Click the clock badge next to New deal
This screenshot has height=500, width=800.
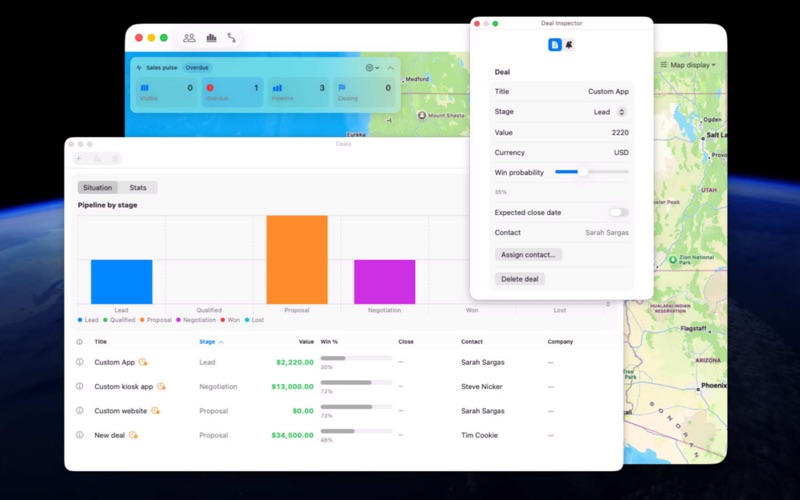pos(133,435)
